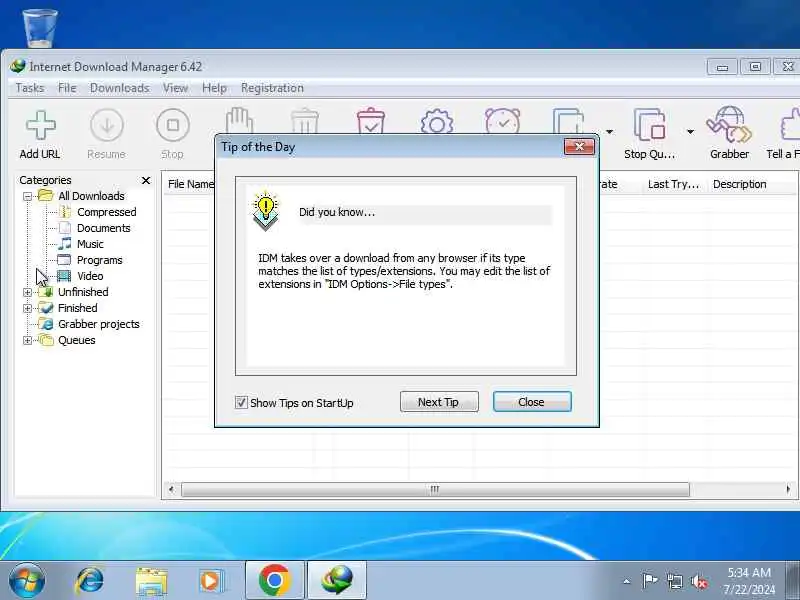Launch Internet Explorer from taskbar
Viewport: 800px width, 600px height.
[x=89, y=580]
